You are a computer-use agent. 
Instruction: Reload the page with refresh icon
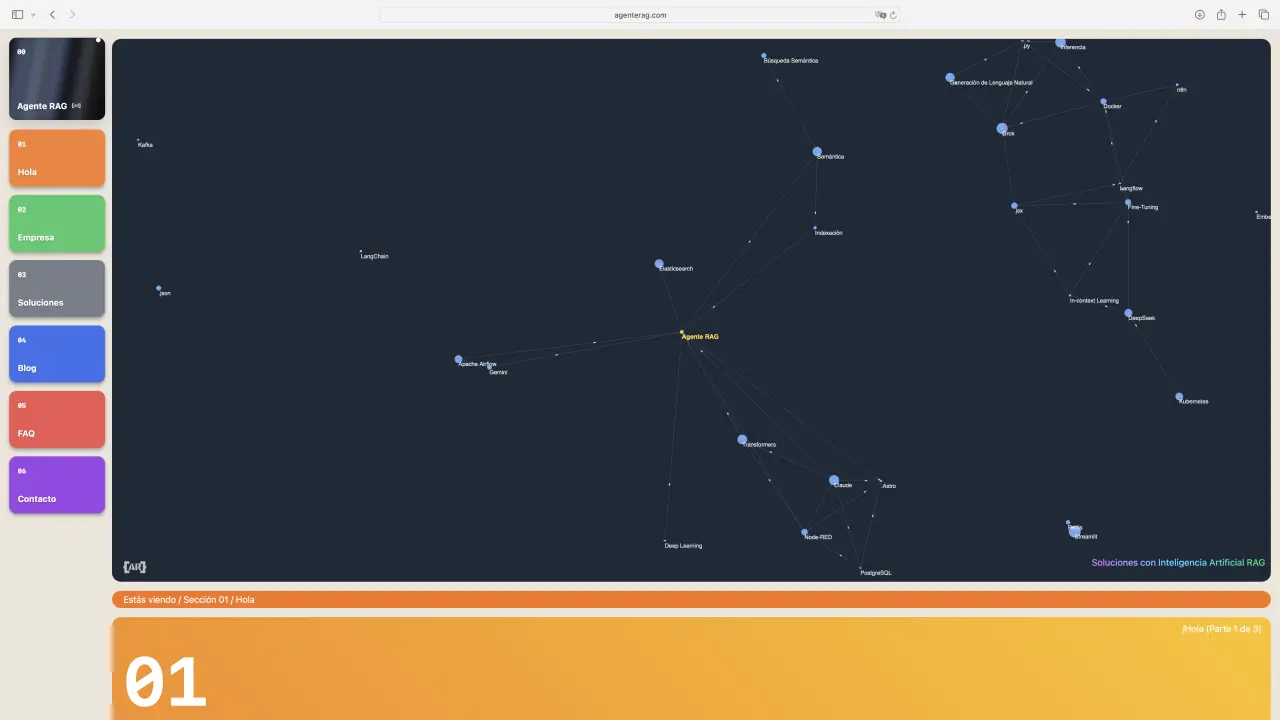pyautogui.click(x=893, y=15)
